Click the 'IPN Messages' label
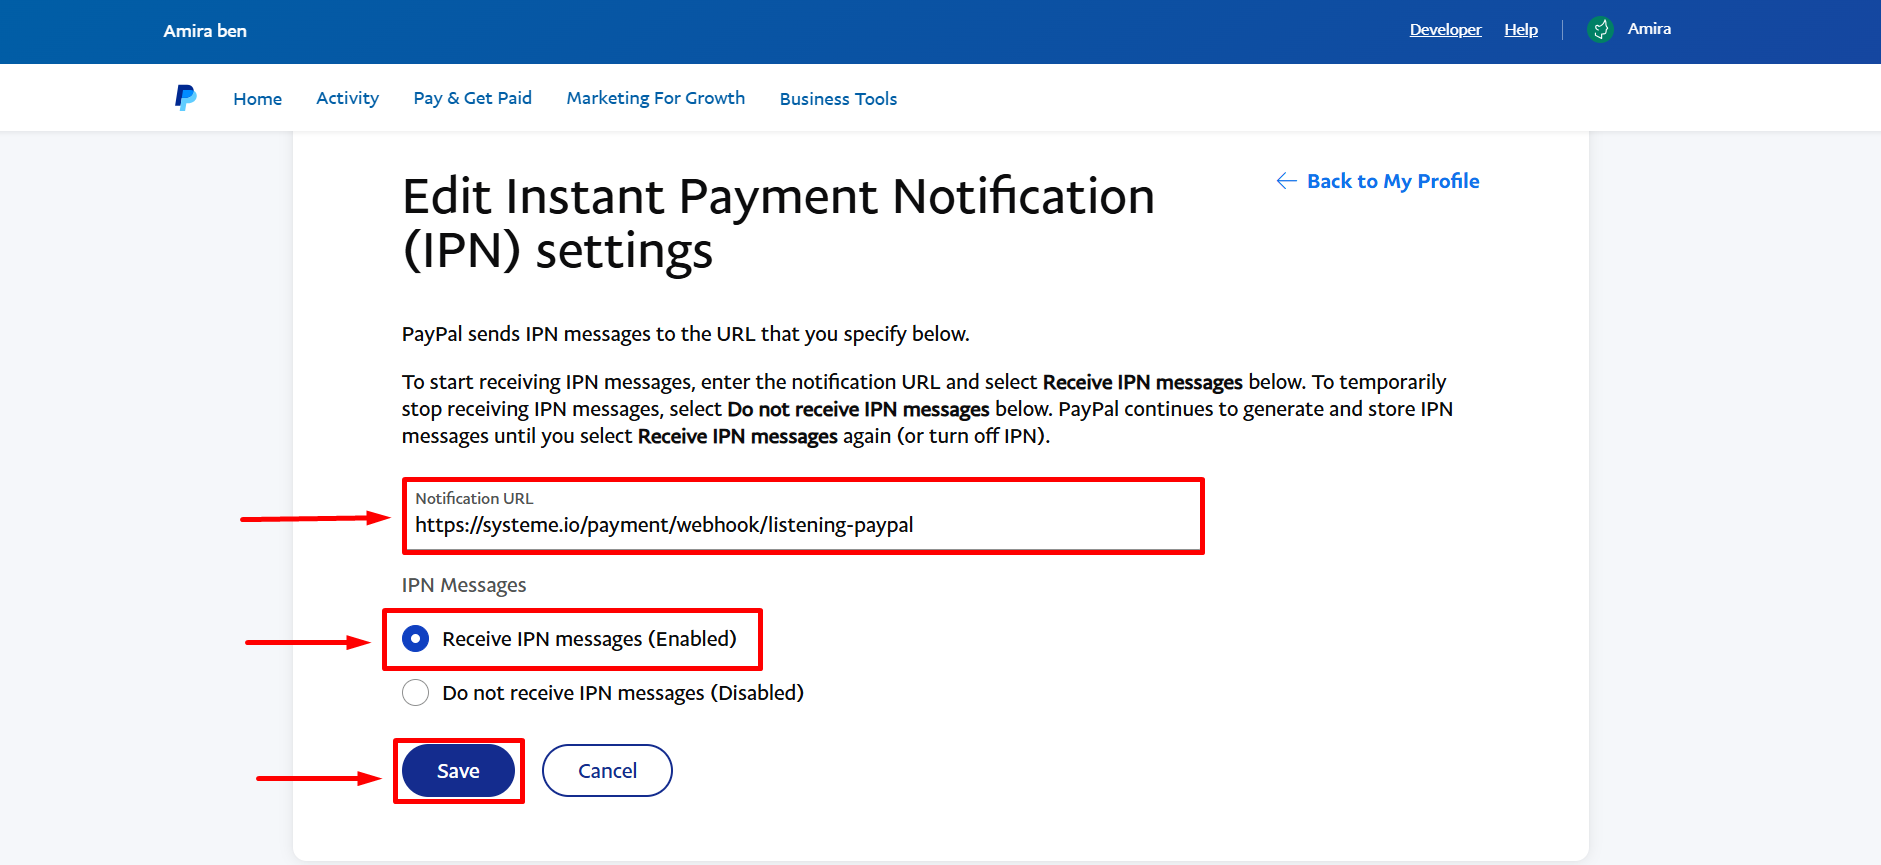 click(464, 585)
